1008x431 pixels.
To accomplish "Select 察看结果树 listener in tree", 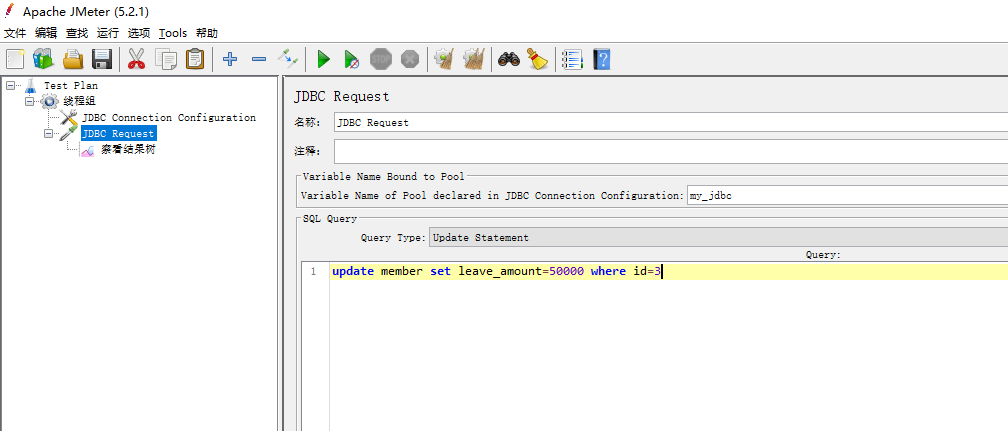I will [128, 149].
